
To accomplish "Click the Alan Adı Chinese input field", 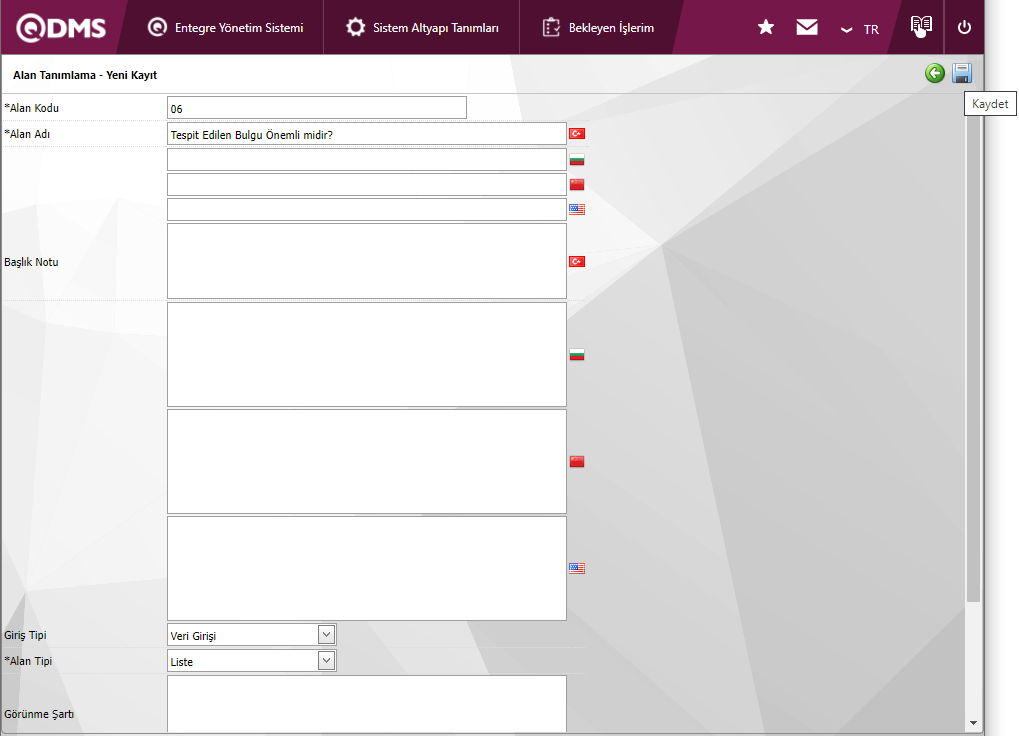I will 367,184.
